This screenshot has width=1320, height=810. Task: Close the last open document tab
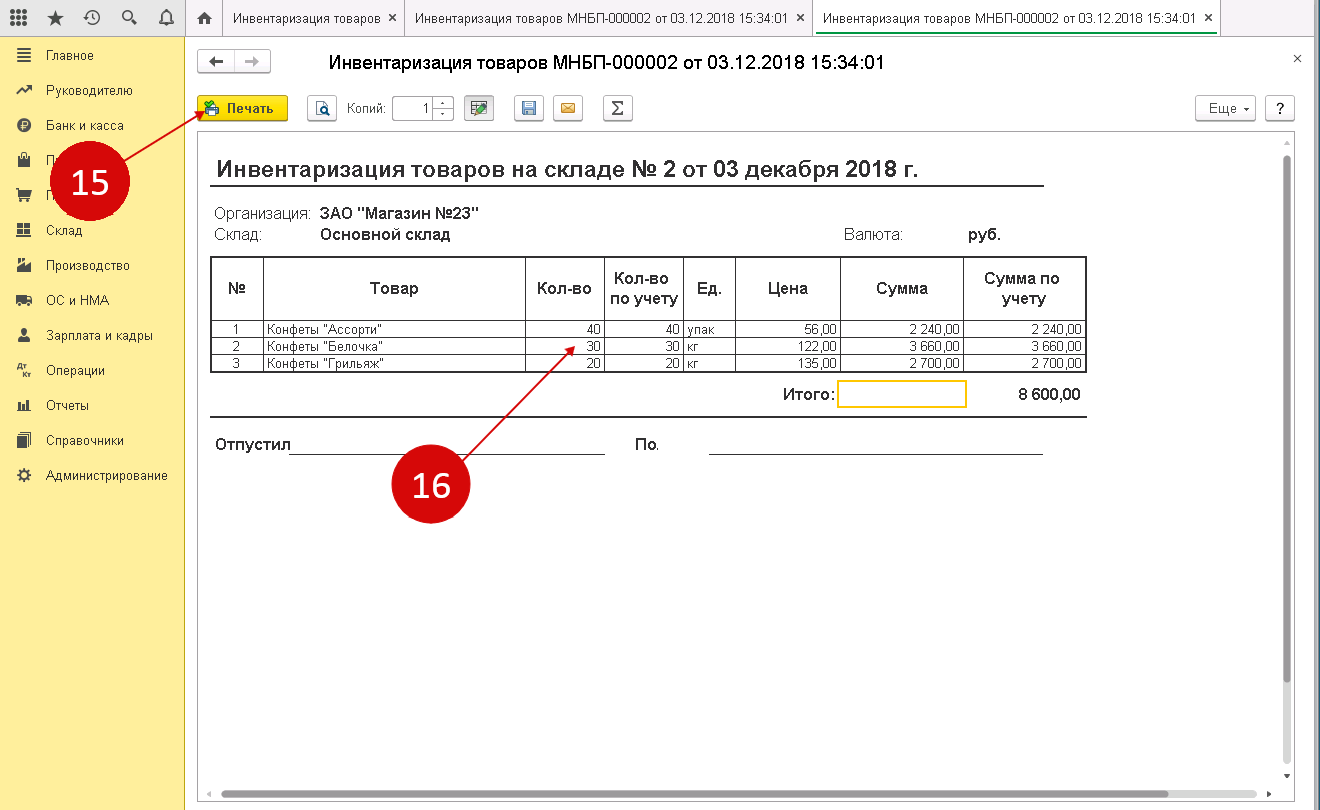point(1208,18)
